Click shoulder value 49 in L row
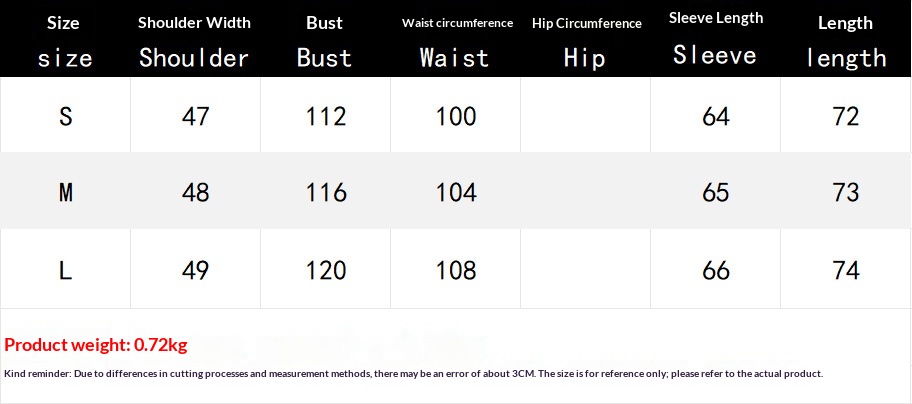912x404 pixels. point(195,269)
